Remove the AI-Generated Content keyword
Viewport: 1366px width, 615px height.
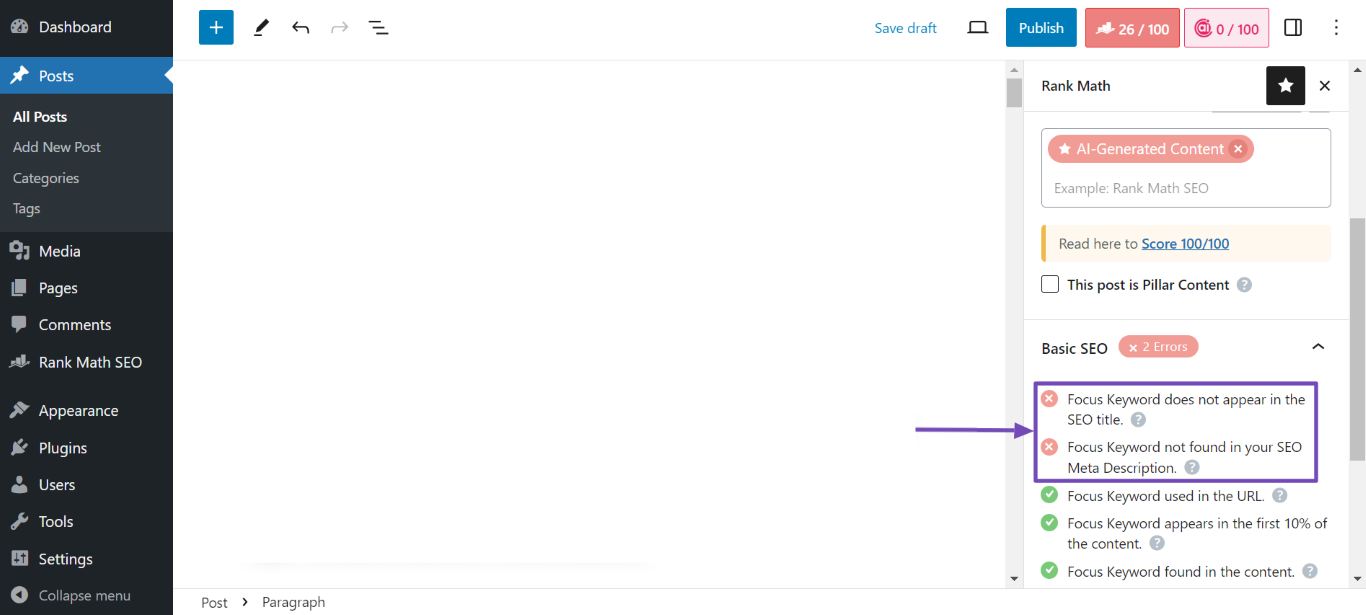(x=1238, y=149)
